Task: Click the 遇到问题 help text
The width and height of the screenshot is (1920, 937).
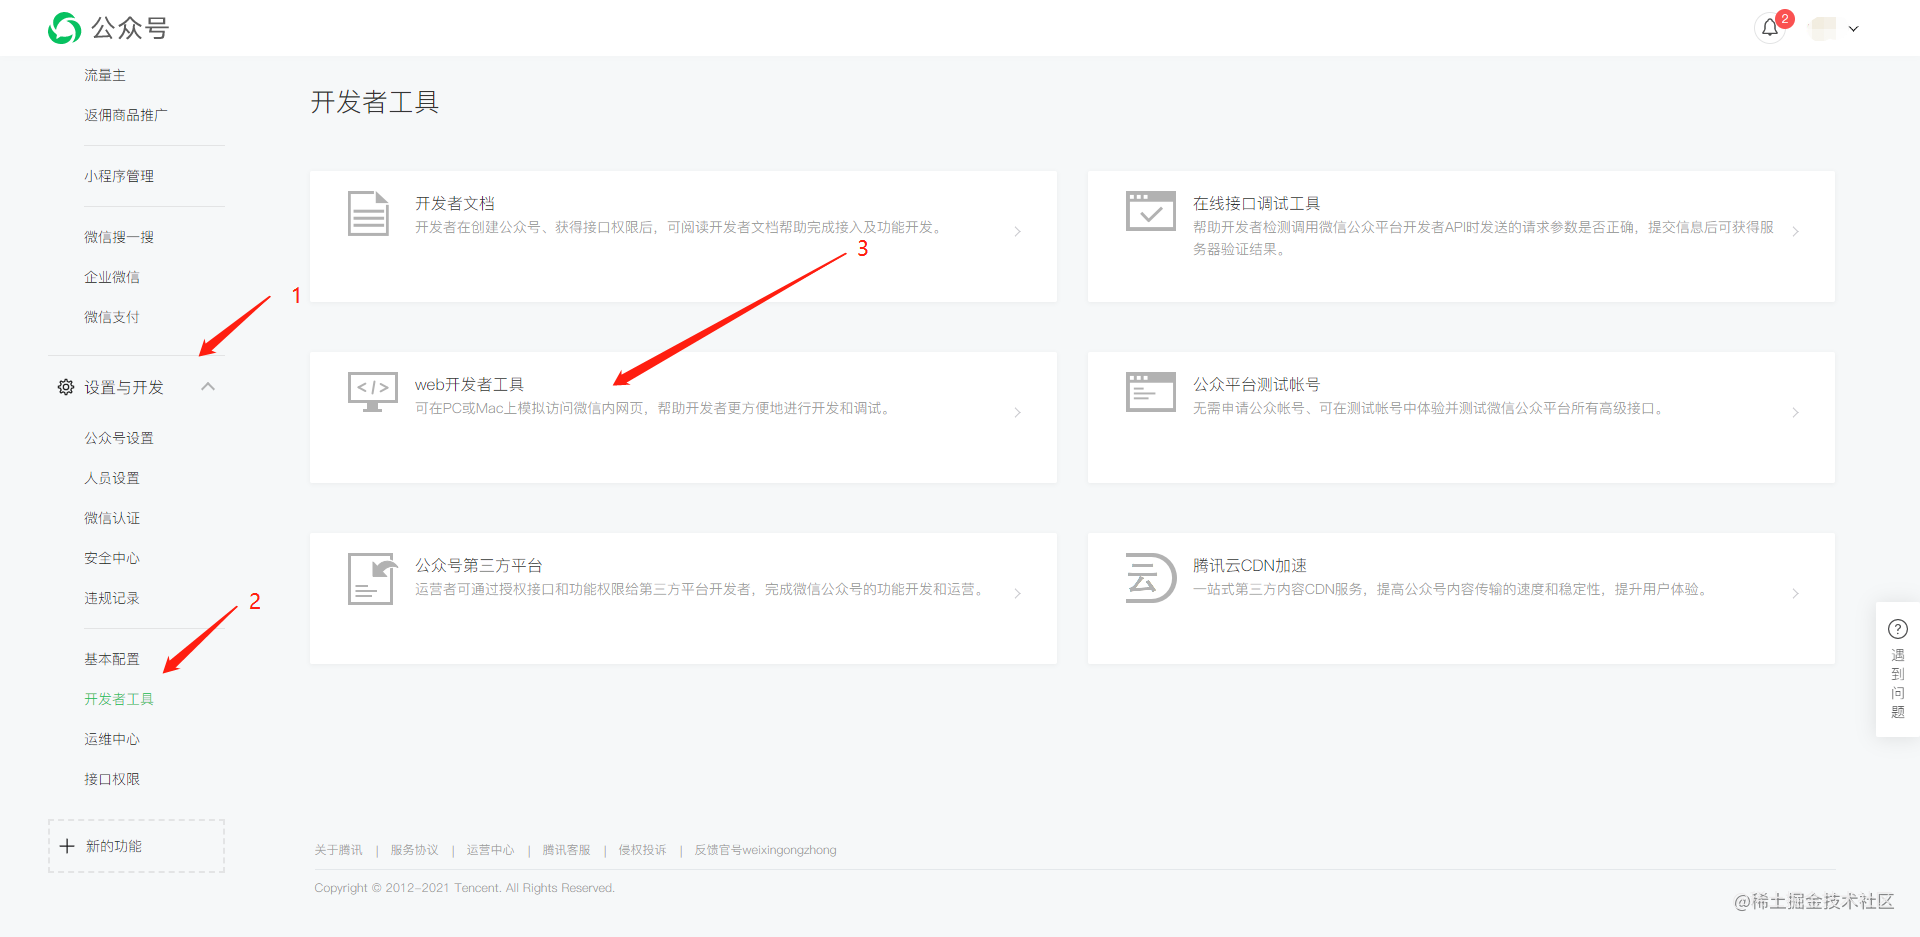Action: tap(1897, 683)
